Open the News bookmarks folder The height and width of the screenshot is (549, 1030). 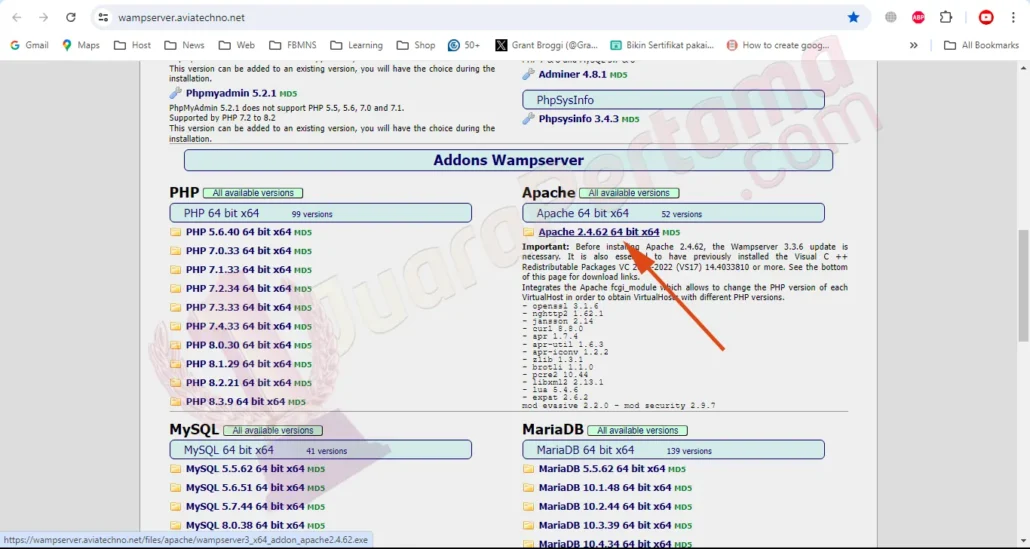[185, 45]
